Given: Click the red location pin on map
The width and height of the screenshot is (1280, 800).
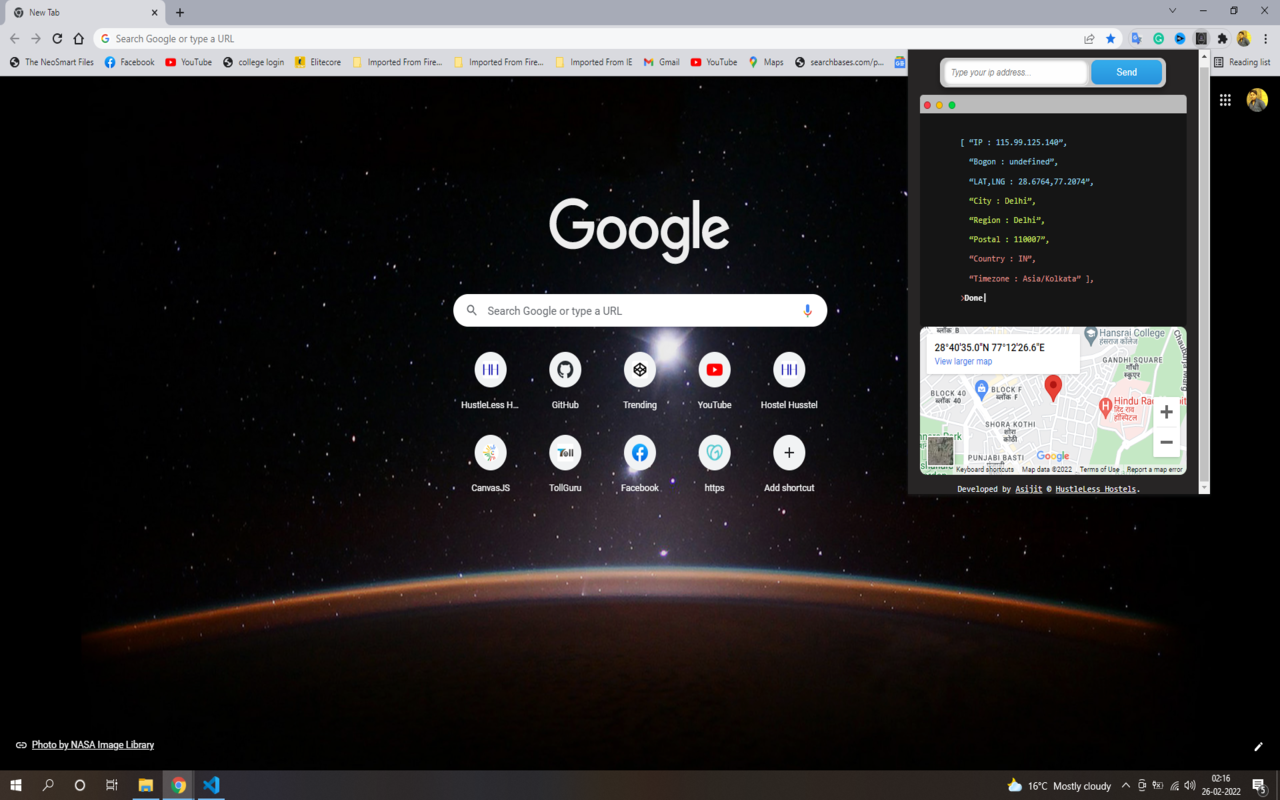Looking at the screenshot, I should (1053, 388).
